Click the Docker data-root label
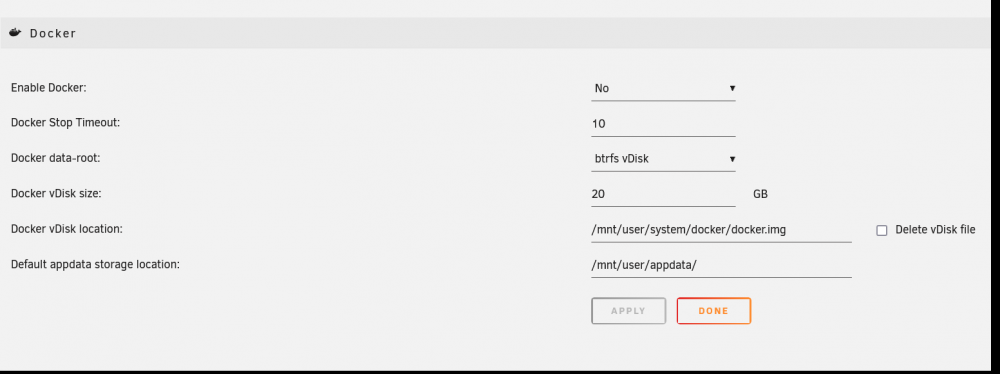This screenshot has height=374, width=1000. (x=55, y=158)
